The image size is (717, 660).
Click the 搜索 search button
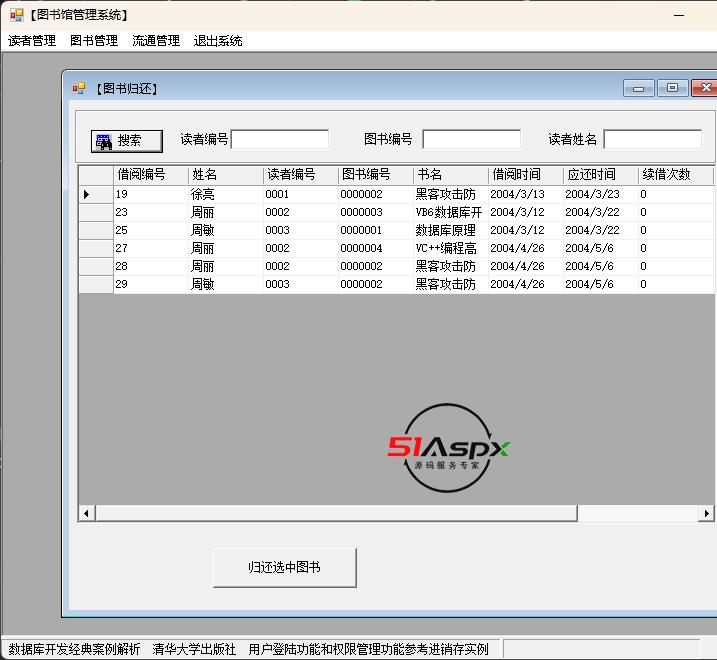pos(126,141)
